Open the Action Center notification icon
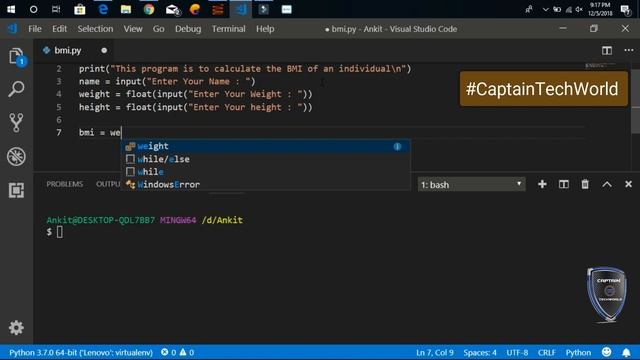The height and width of the screenshot is (360, 640). pos(625,9)
